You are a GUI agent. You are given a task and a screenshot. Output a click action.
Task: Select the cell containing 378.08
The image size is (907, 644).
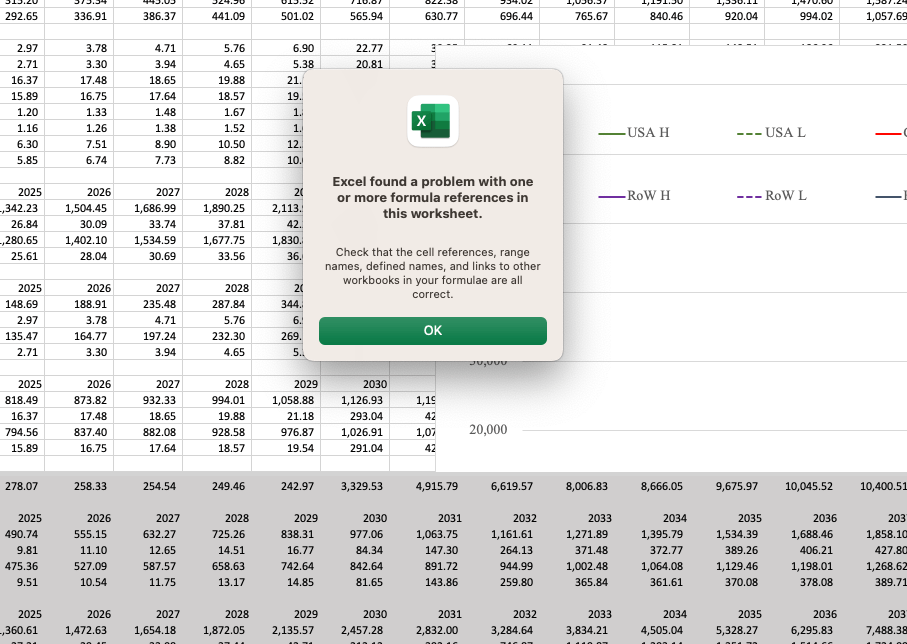pyautogui.click(x=802, y=583)
